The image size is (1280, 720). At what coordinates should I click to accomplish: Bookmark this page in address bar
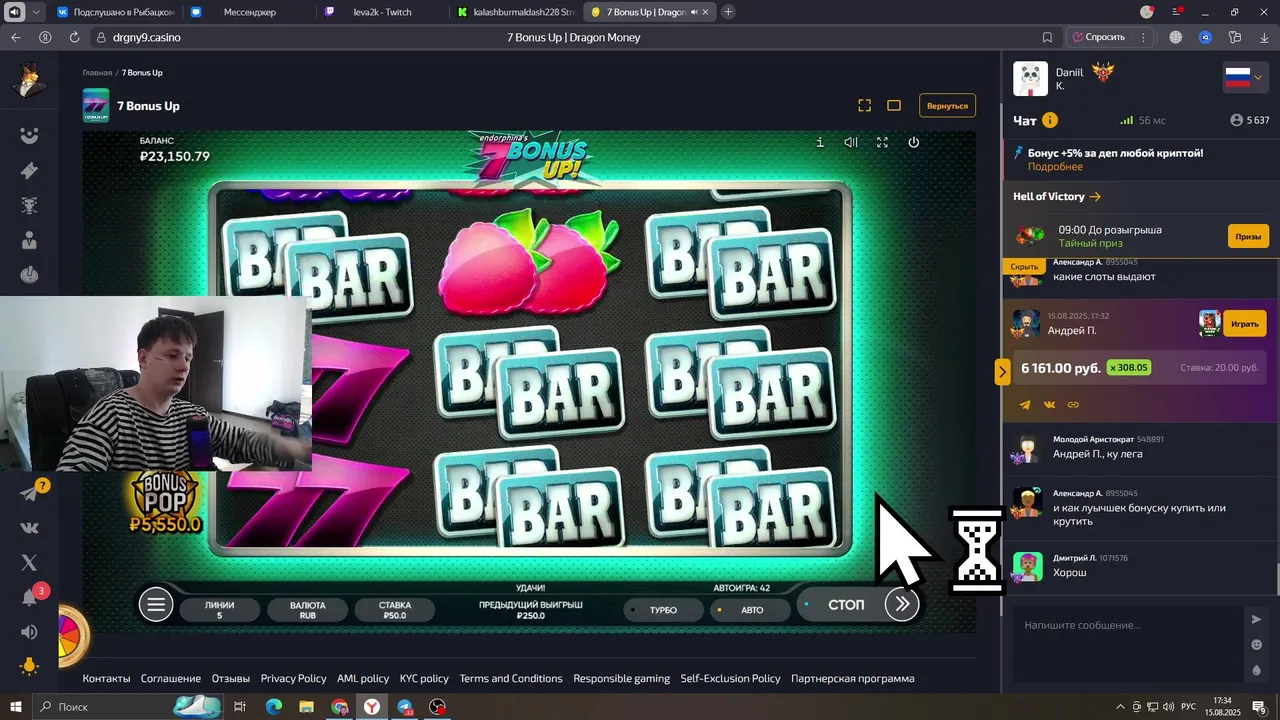coord(1047,37)
